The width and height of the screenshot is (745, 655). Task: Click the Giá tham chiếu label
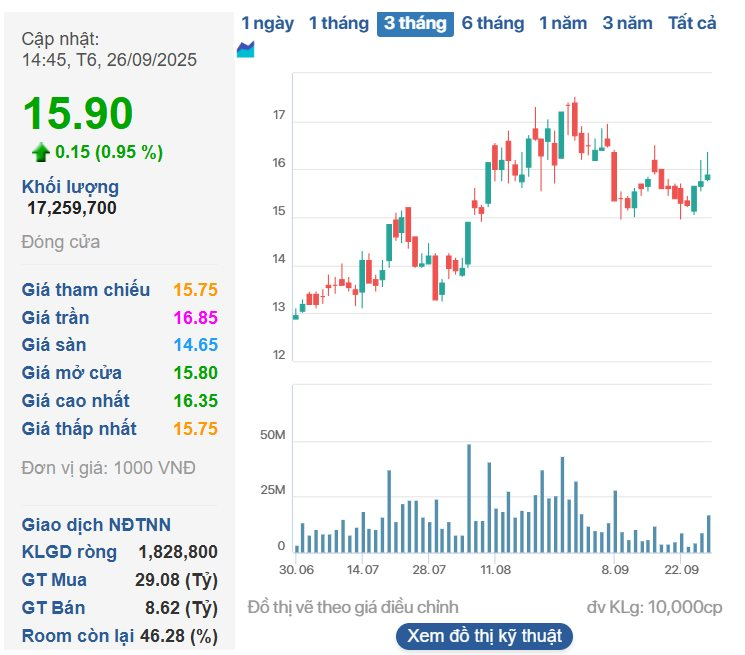click(86, 290)
